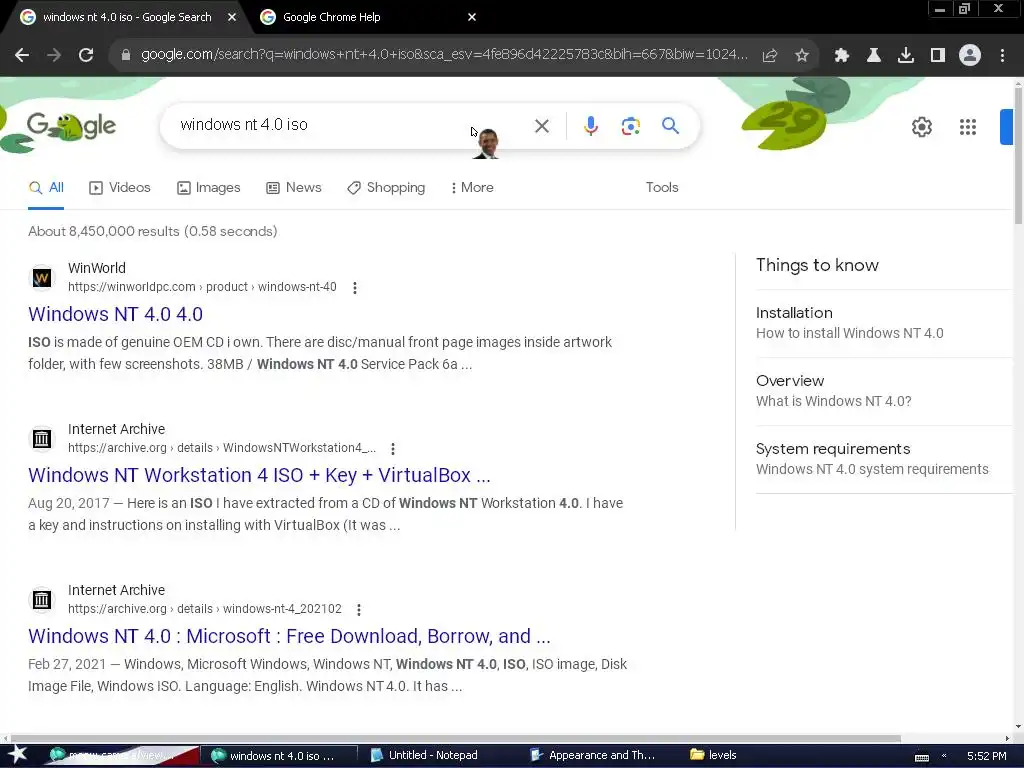
Task: Toggle the side panel icon
Action: pyautogui.click(x=938, y=56)
